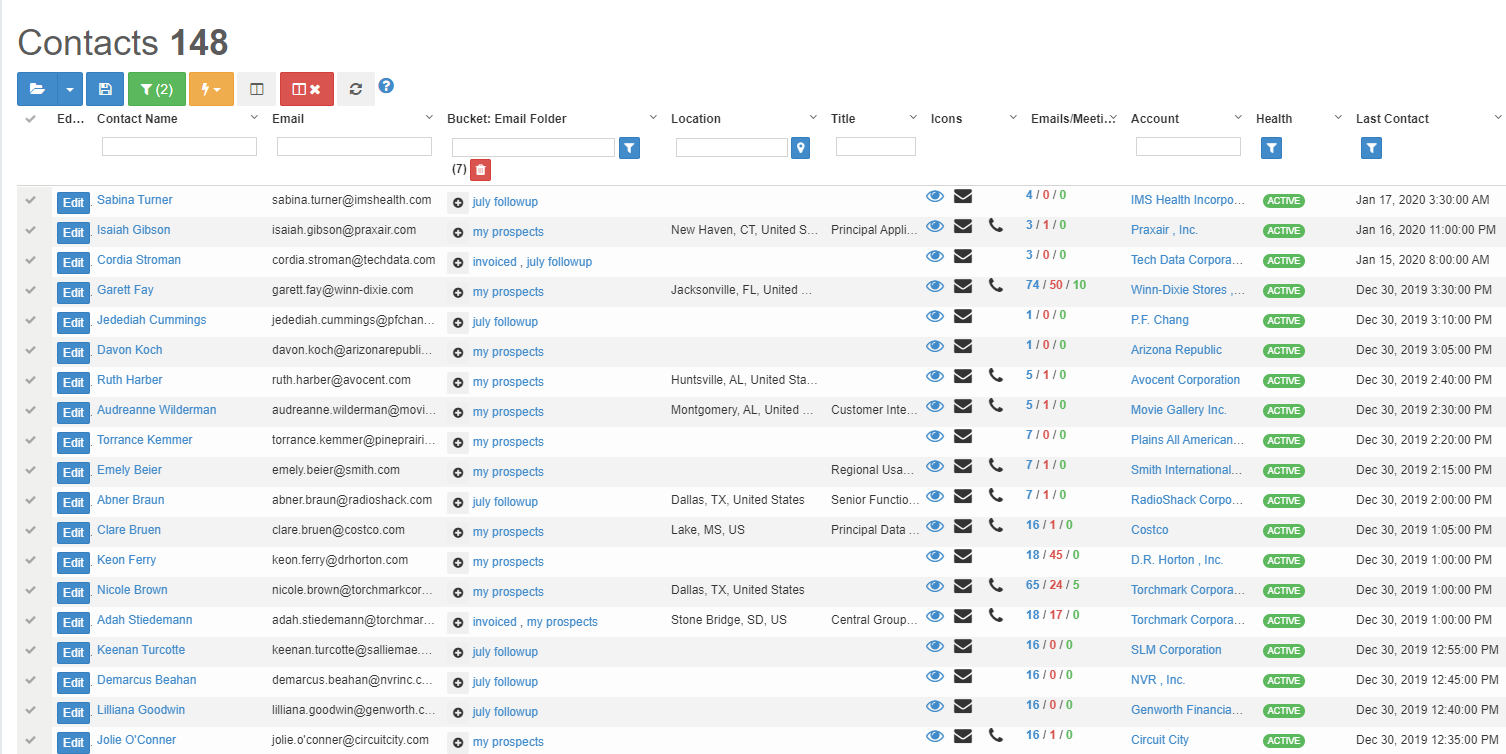Call Jolie O'Conner using phone icon
Image resolution: width=1506 pixels, height=754 pixels.
995,736
